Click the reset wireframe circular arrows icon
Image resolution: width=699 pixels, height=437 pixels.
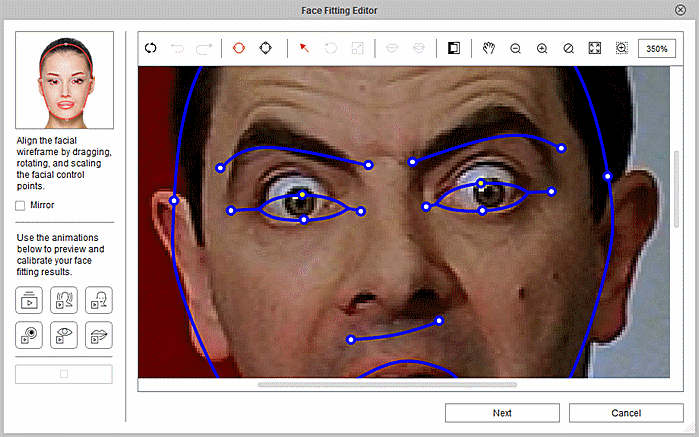tap(151, 48)
